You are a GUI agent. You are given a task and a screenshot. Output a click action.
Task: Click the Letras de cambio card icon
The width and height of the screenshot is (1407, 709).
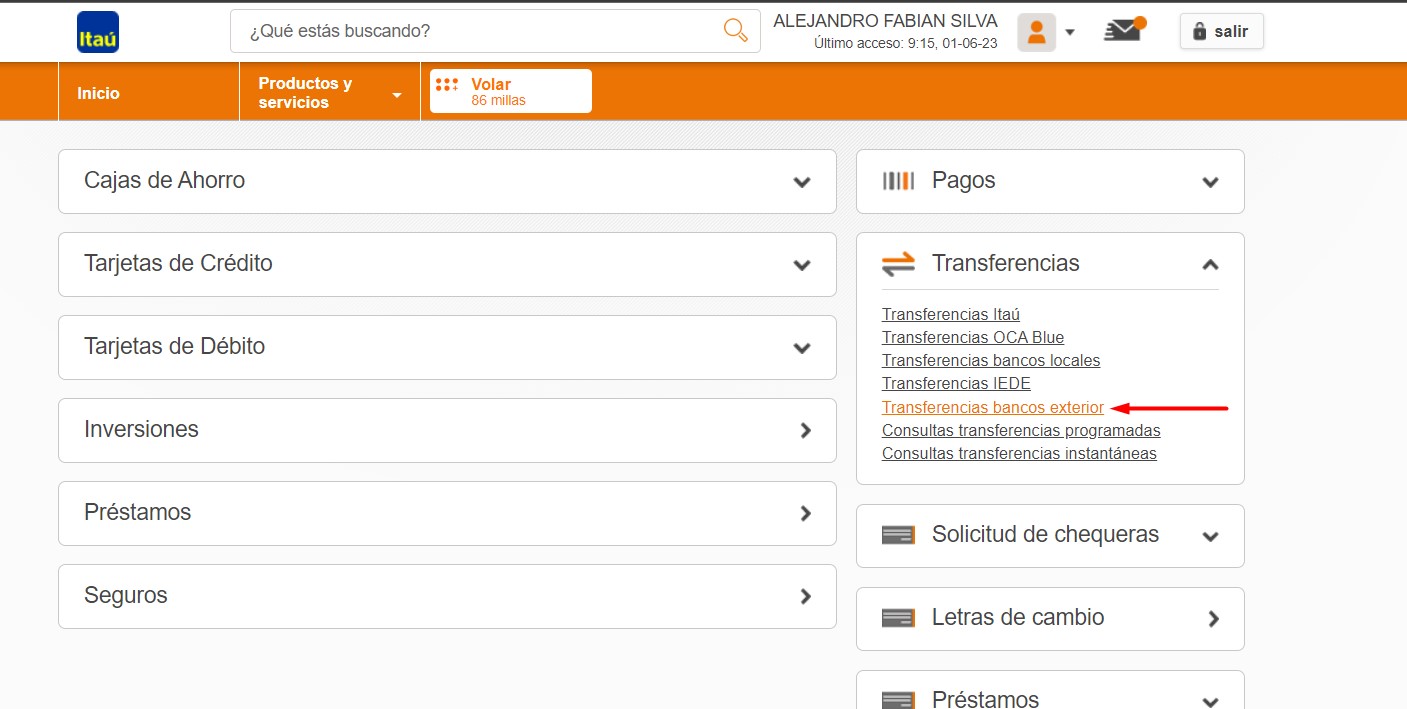point(898,618)
